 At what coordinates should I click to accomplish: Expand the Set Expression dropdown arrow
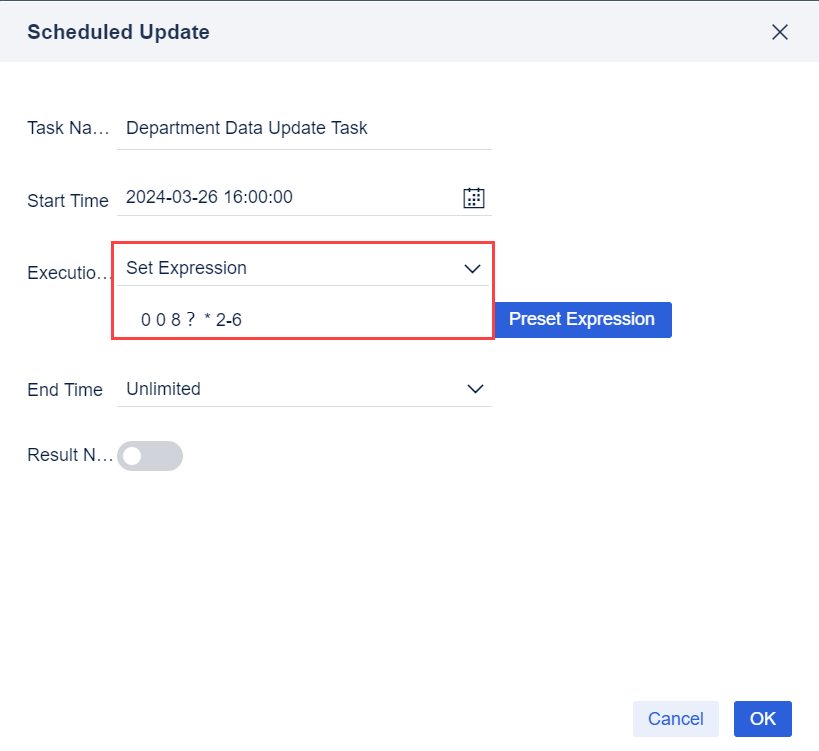point(473,269)
